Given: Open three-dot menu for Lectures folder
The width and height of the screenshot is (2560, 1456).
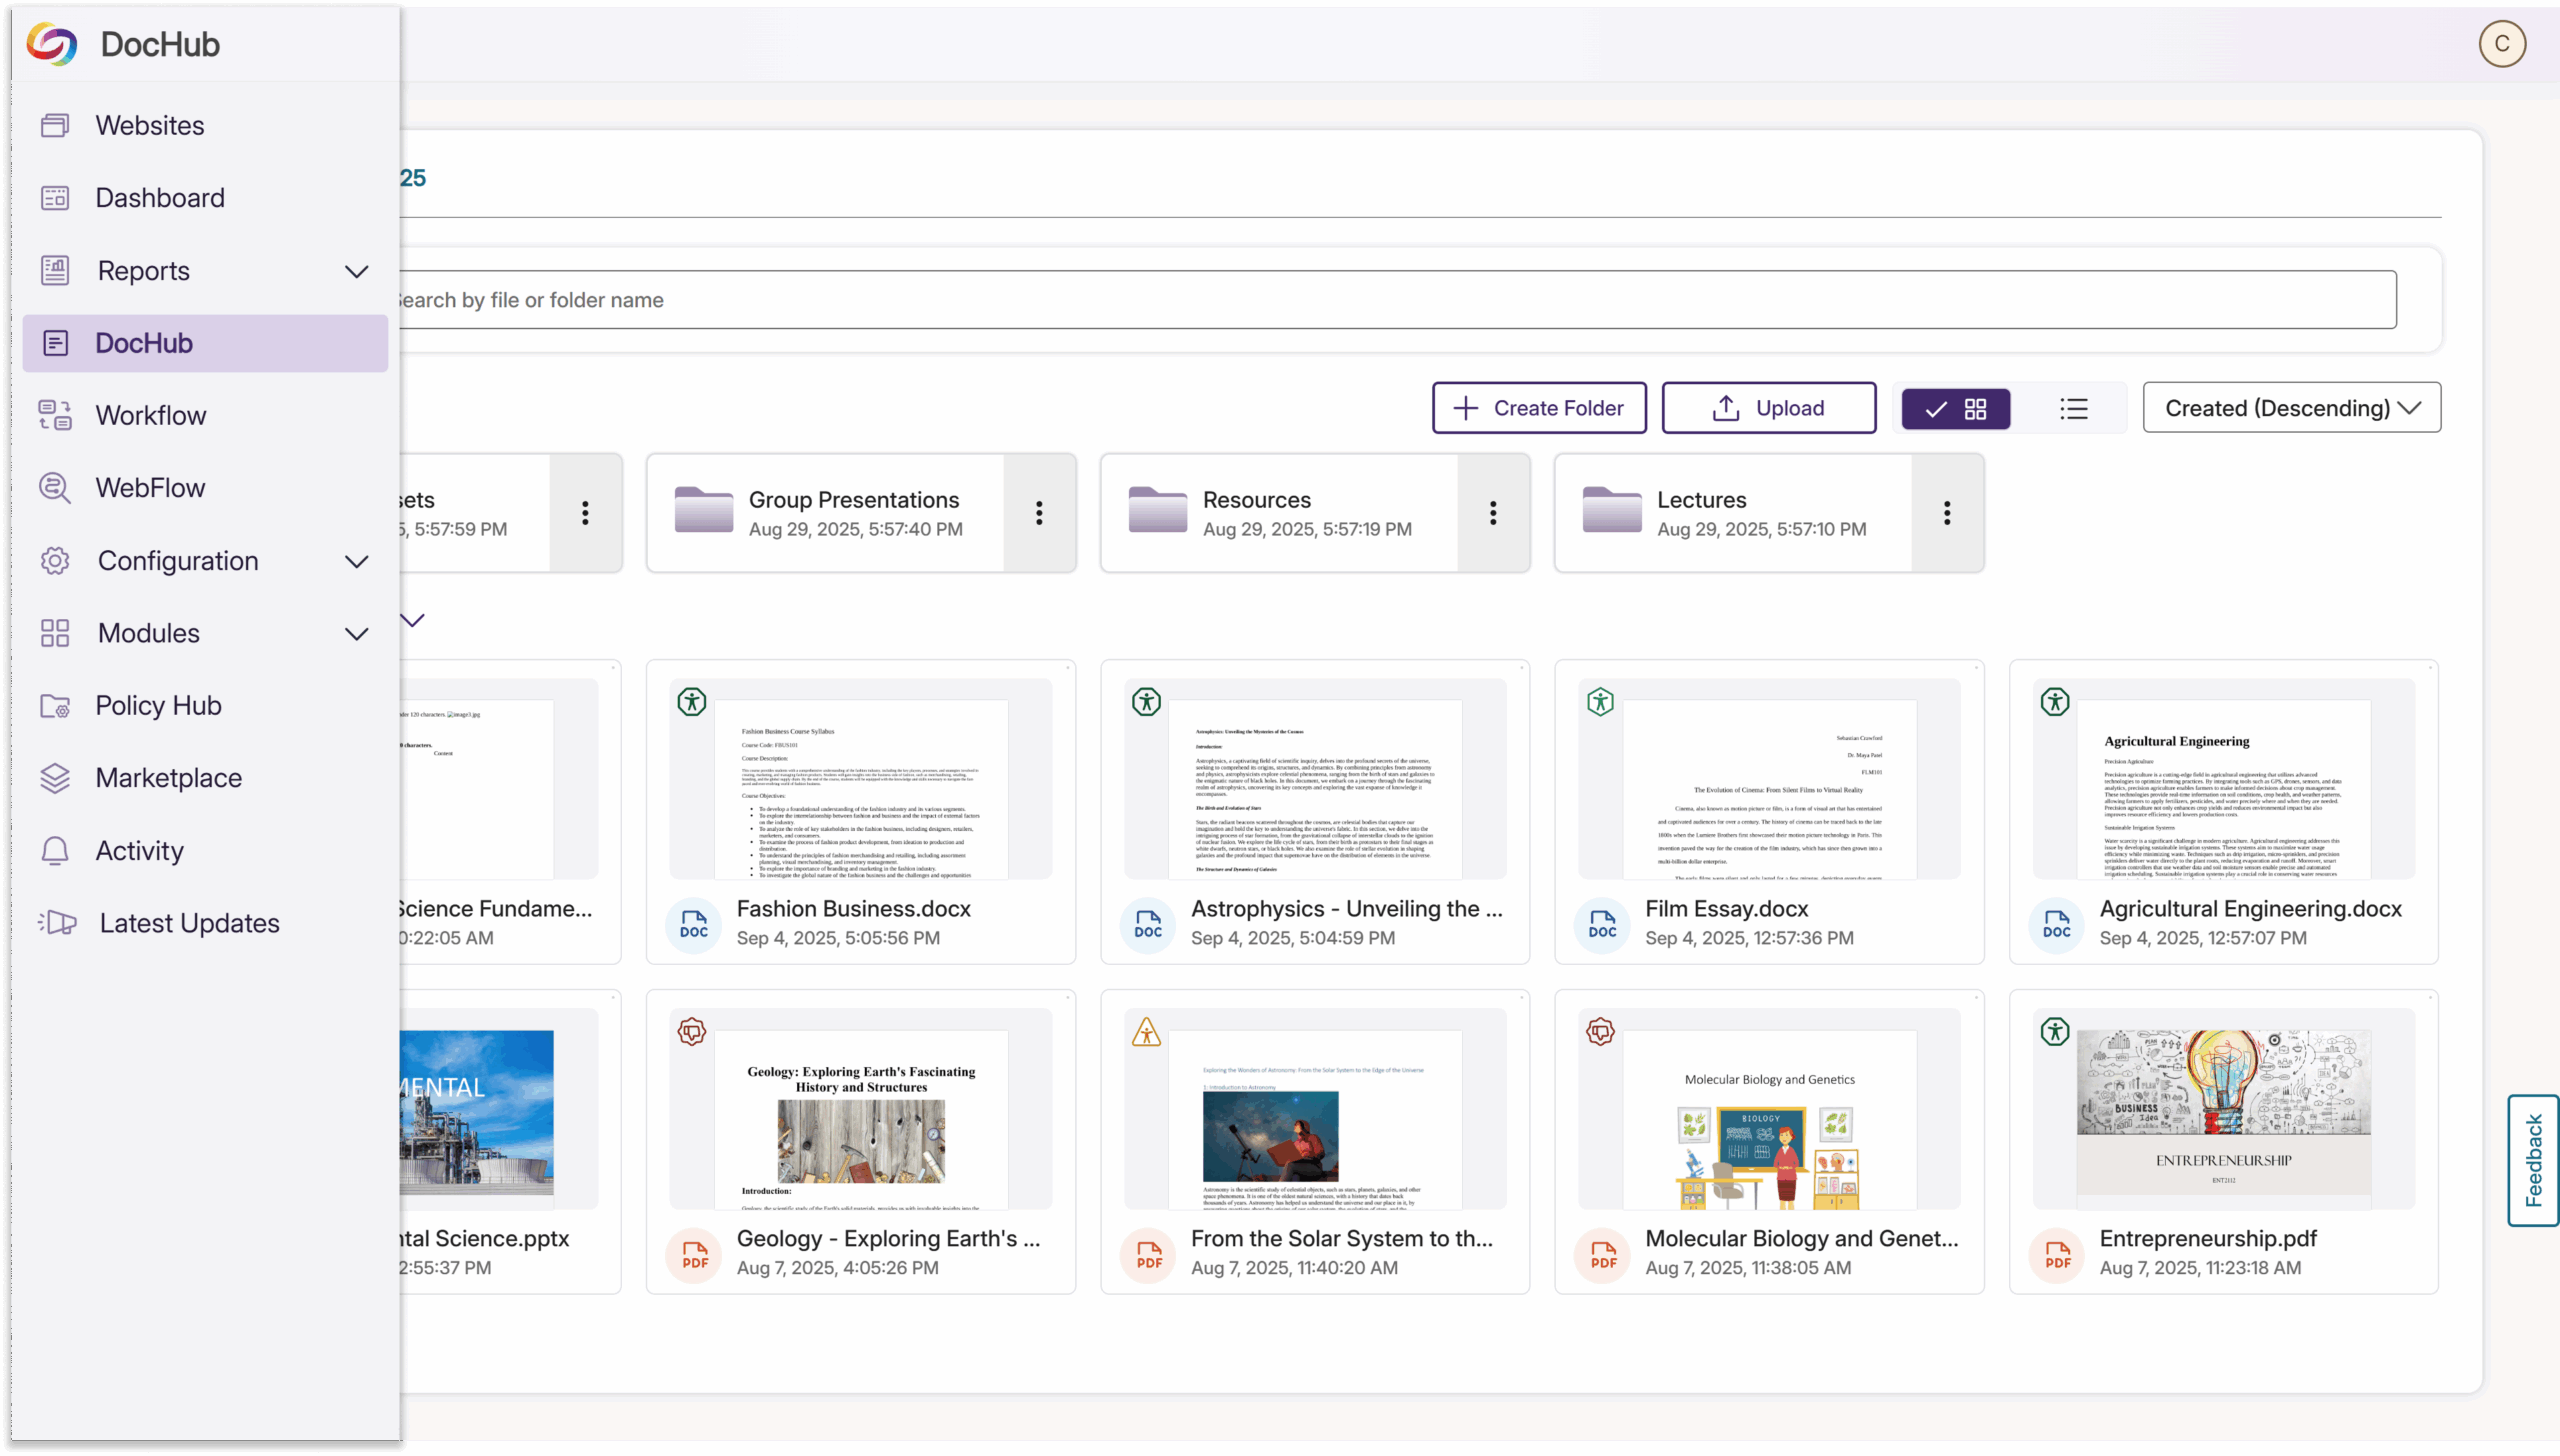Looking at the screenshot, I should pos(1947,513).
